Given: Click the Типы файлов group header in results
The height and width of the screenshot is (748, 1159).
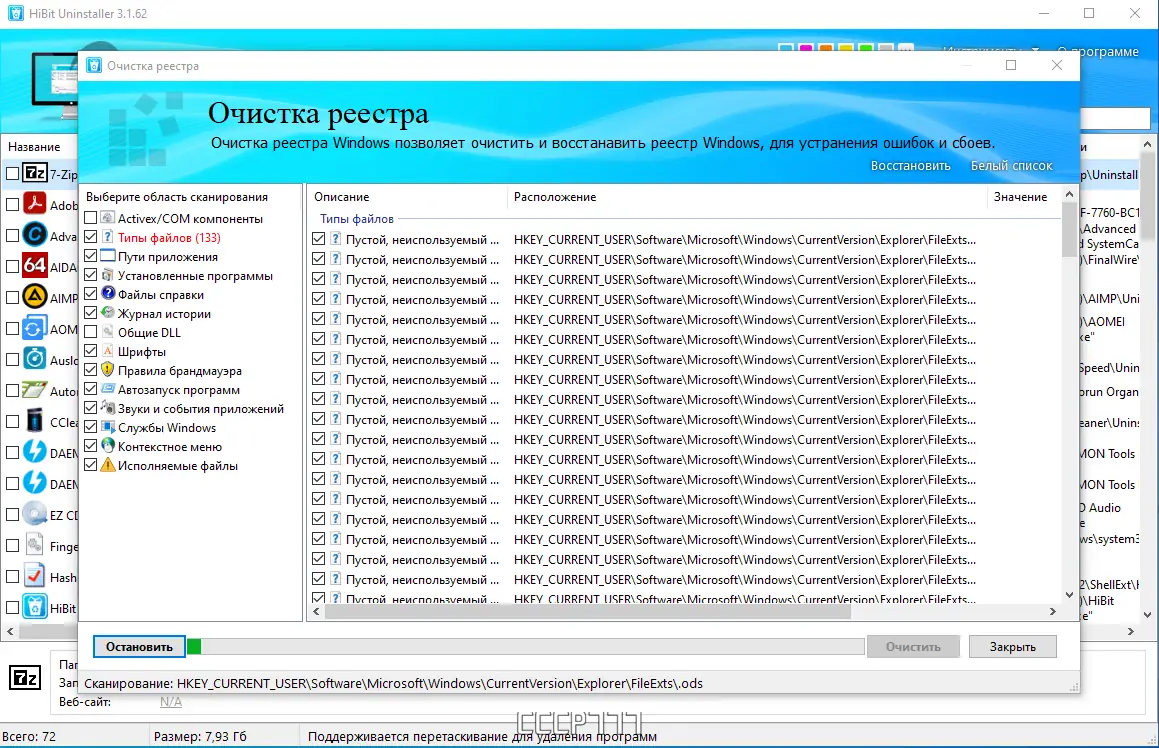Looking at the screenshot, I should tap(356, 219).
